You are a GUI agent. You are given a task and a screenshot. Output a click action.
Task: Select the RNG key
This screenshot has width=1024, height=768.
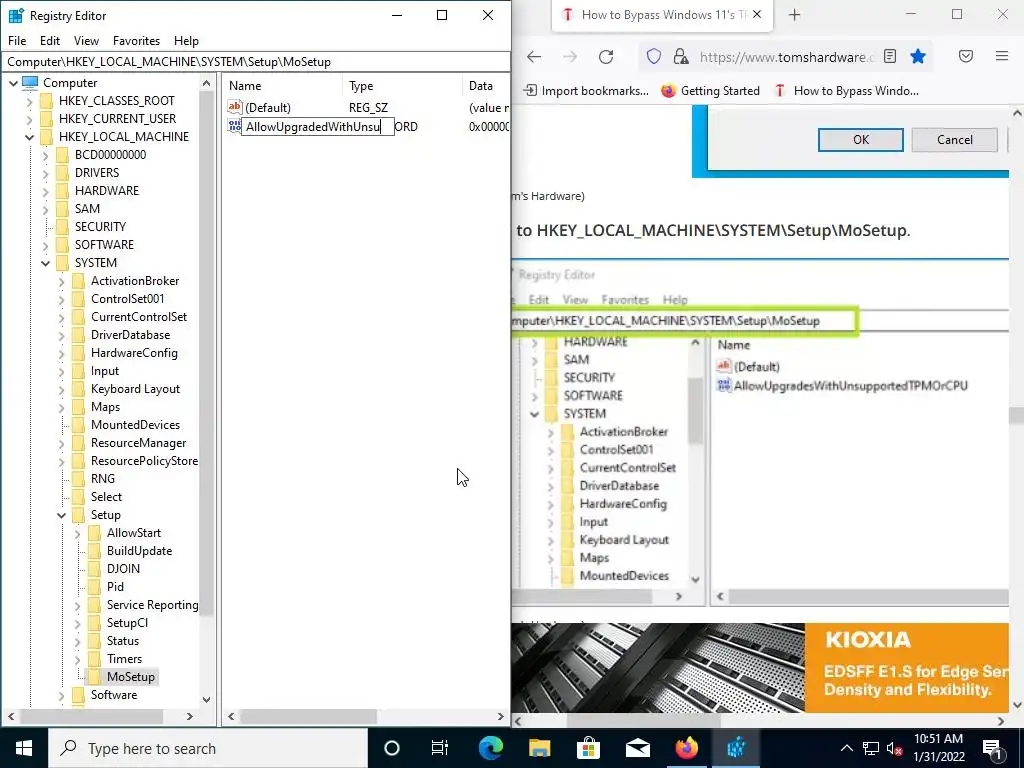(103, 479)
